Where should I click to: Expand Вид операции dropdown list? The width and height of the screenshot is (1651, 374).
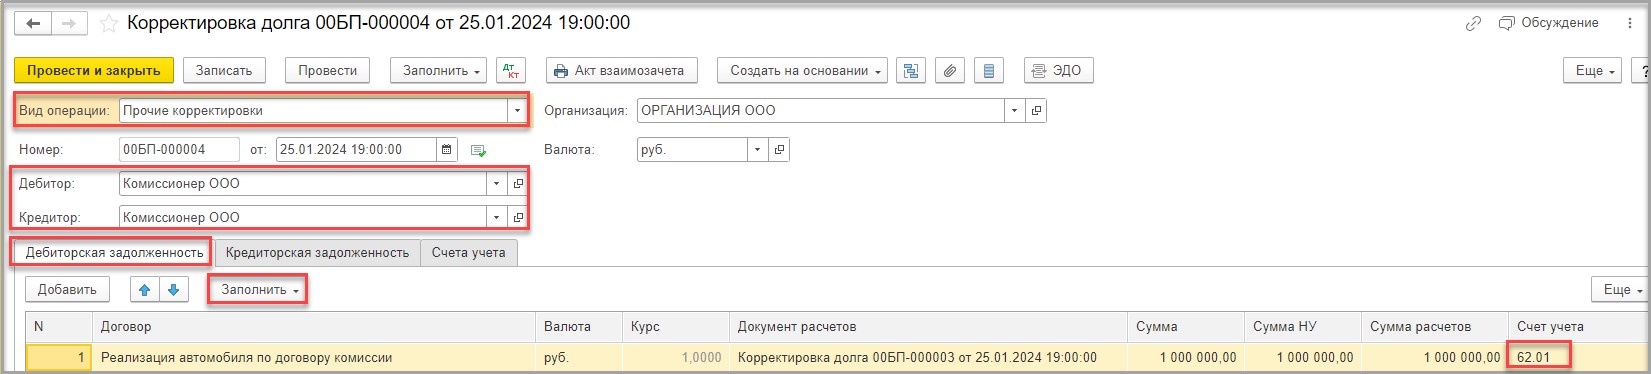(x=518, y=111)
